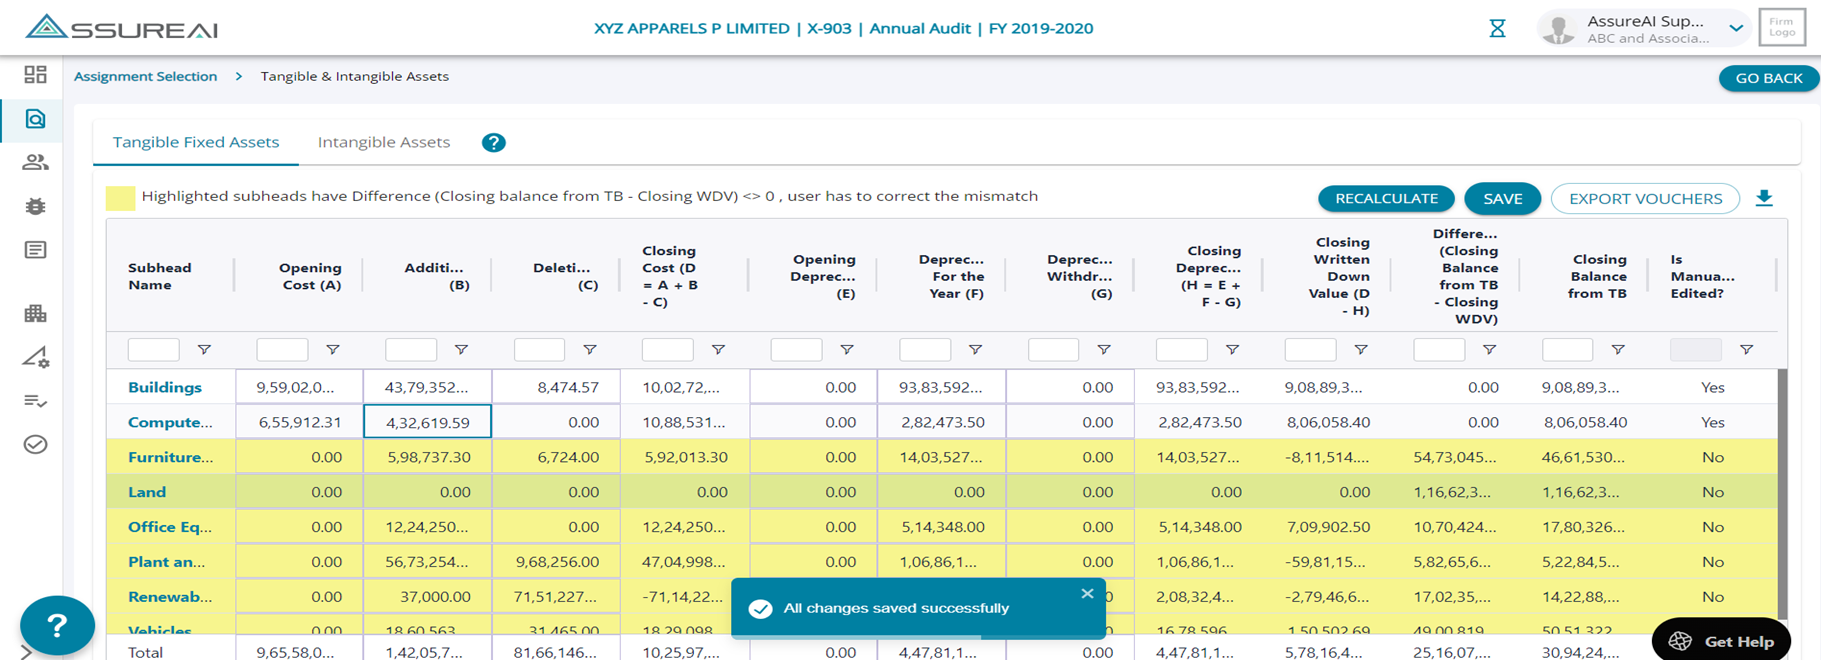The width and height of the screenshot is (1821, 660).
Task: Open the building icon in sidebar
Action: (35, 314)
